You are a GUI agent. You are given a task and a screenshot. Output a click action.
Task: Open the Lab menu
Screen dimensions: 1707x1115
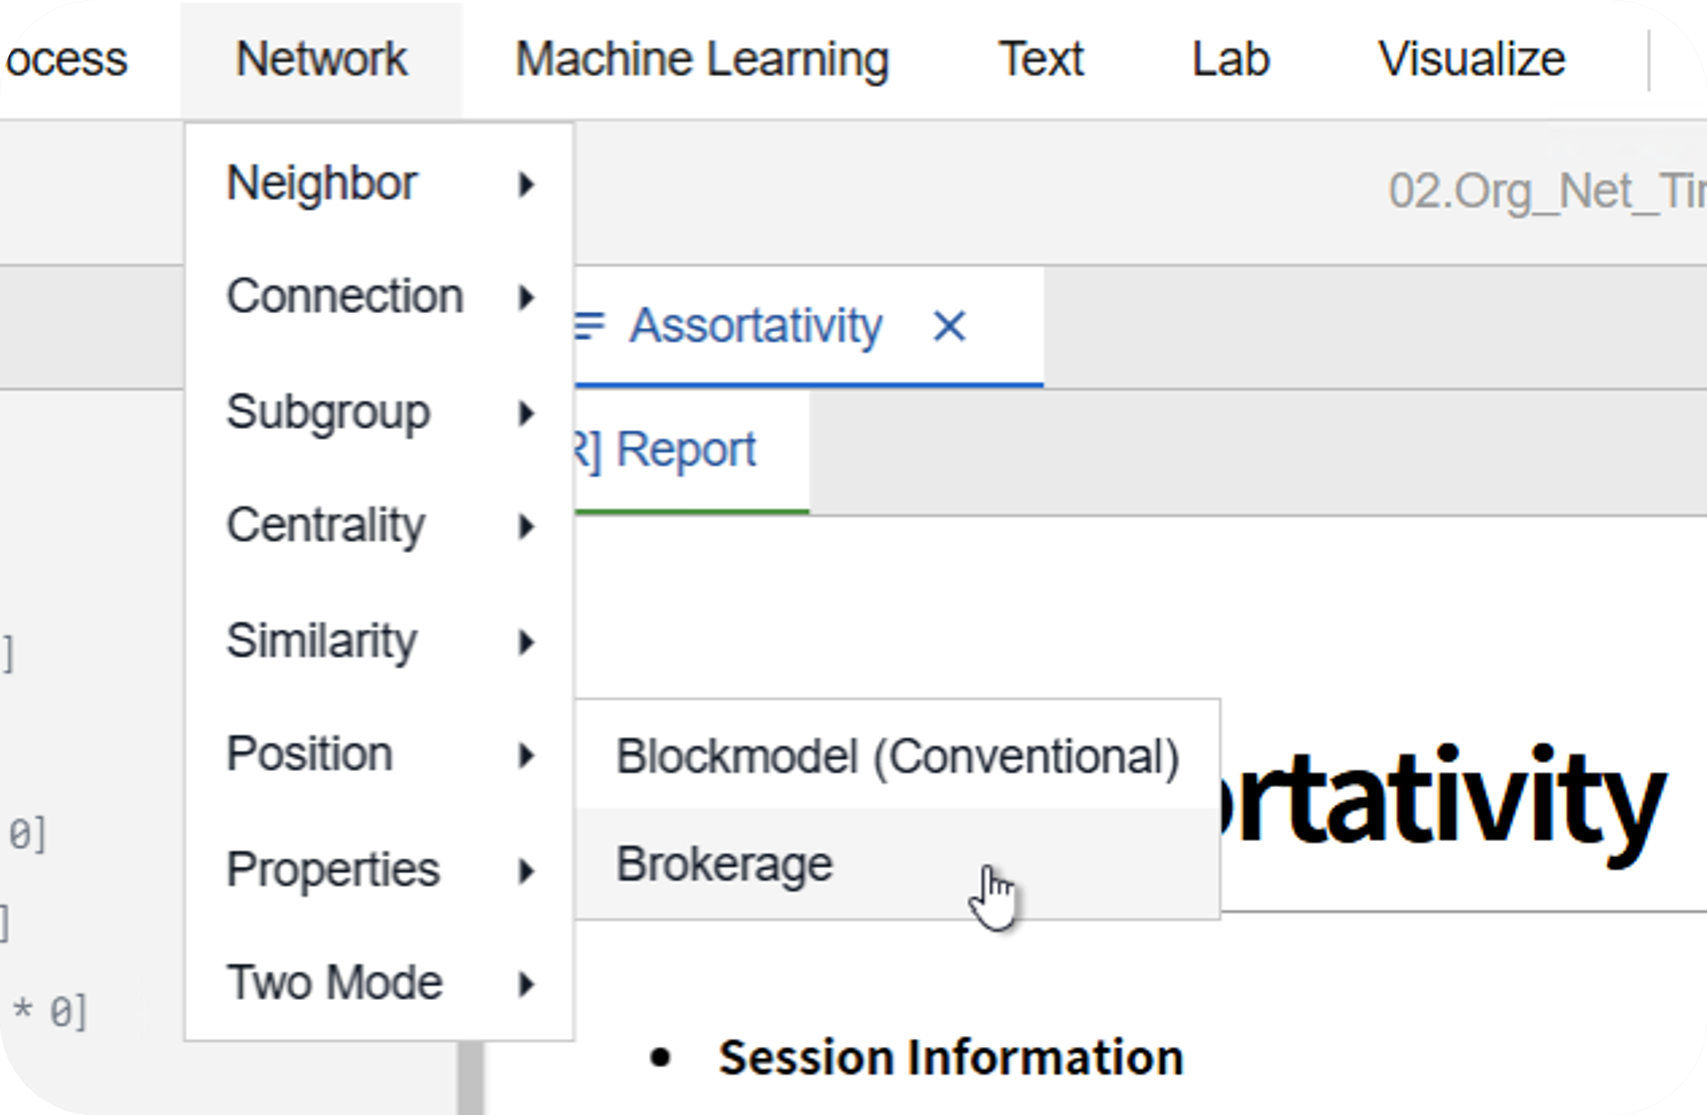1230,59
